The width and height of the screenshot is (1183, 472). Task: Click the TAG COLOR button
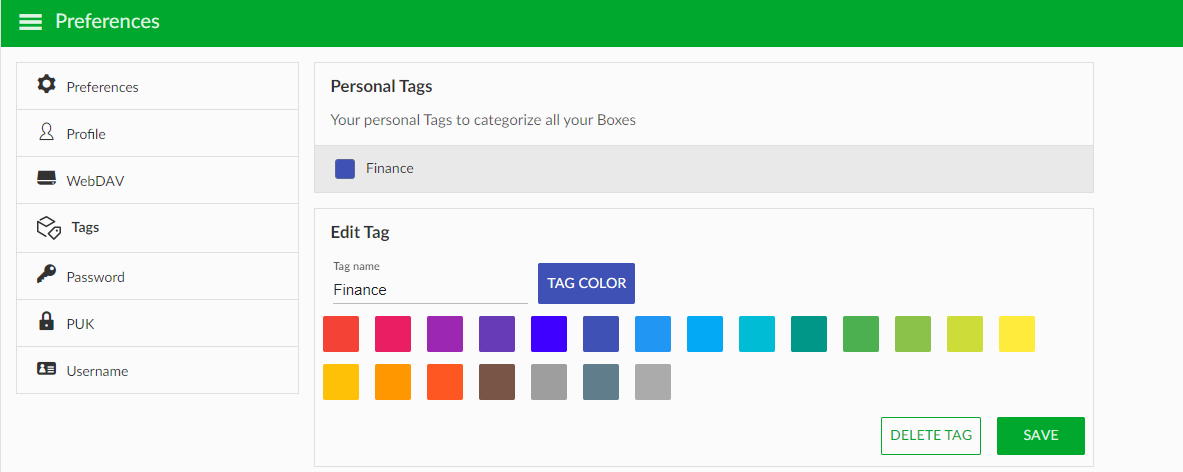click(x=586, y=284)
